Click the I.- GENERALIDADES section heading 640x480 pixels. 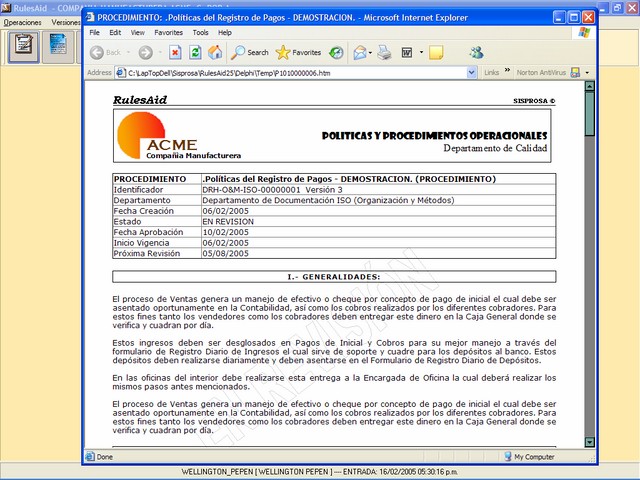coord(334,277)
